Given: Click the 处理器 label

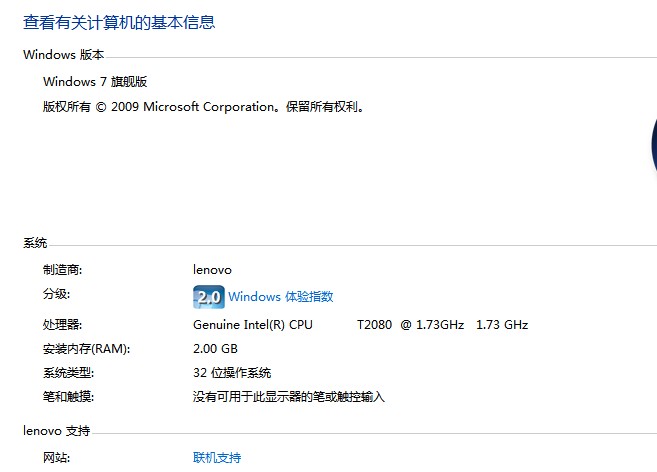Looking at the screenshot, I should pos(62,325).
